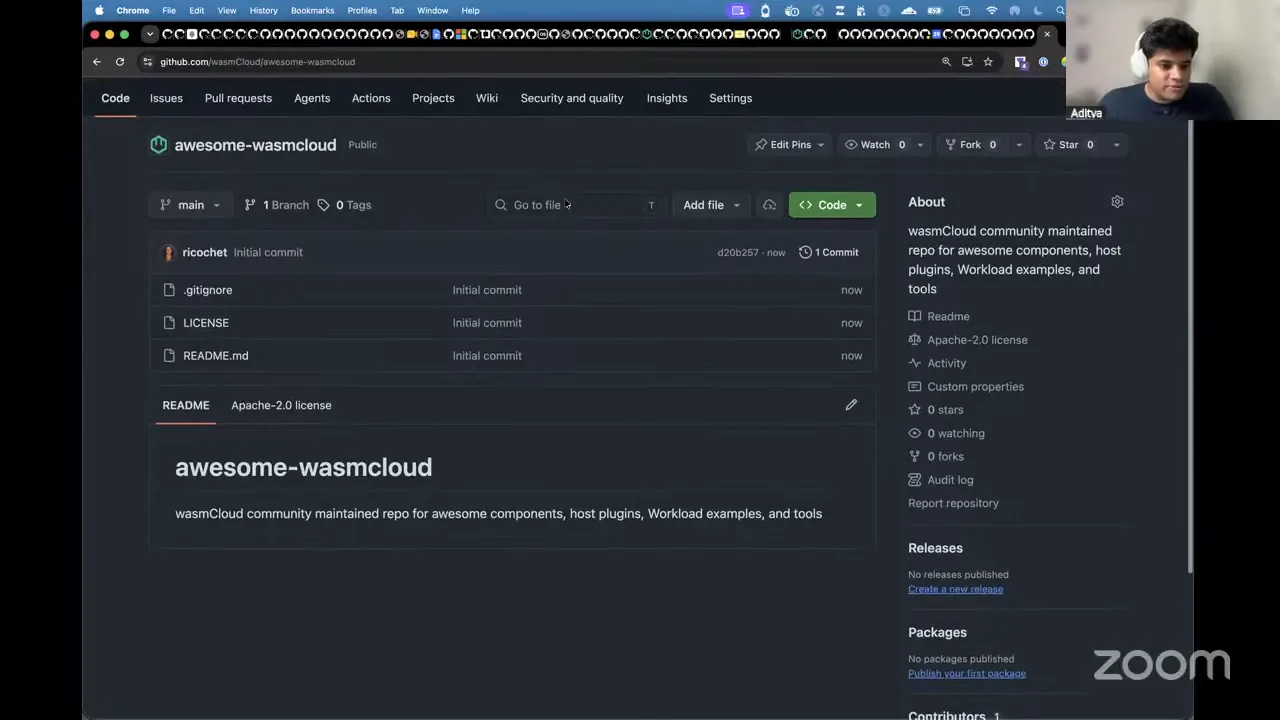Open the ricochet author profile link
Viewport: 1280px width, 720px height.
coord(204,252)
